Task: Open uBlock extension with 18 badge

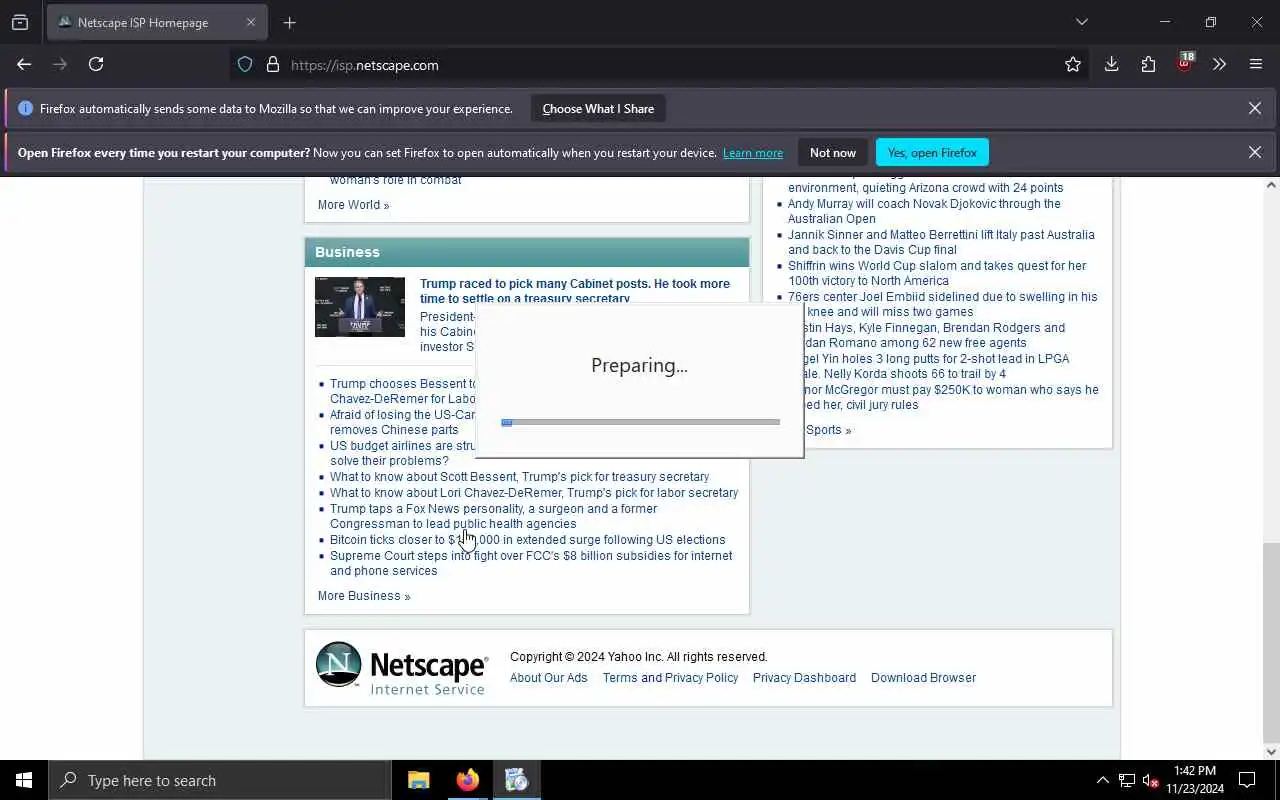Action: tap(1185, 64)
